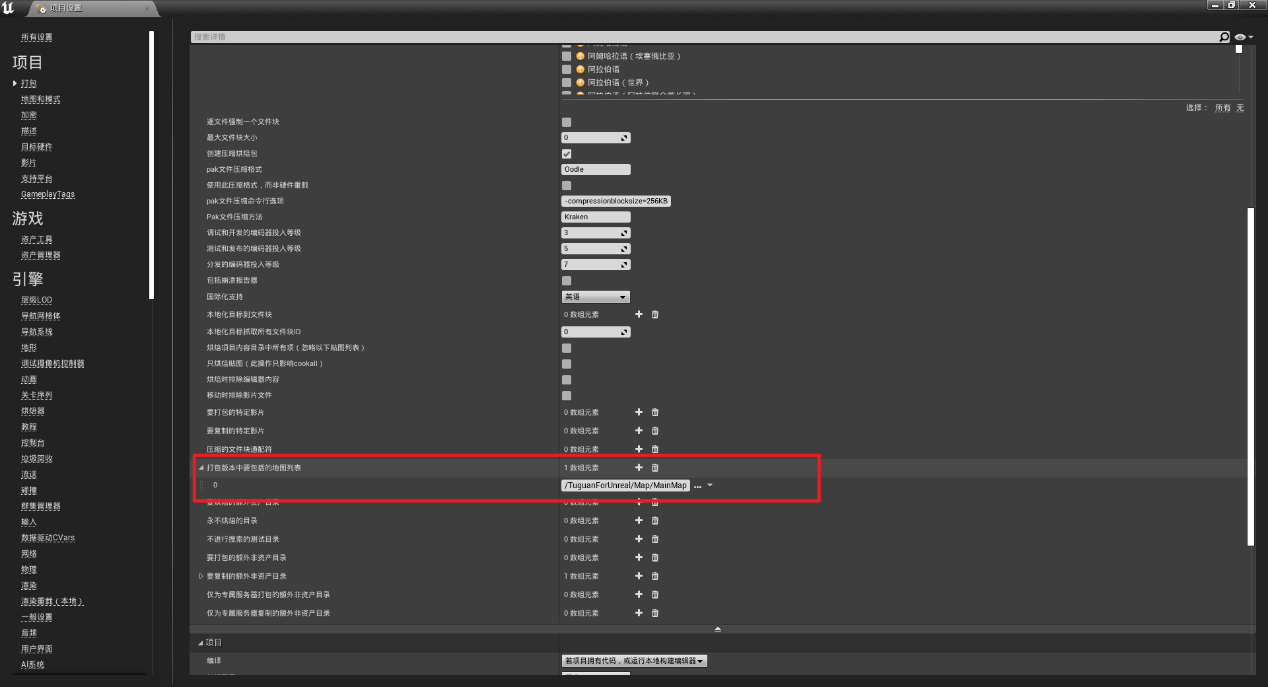Click the trash icon for 要打包的特定影片
This screenshot has height=687, width=1268.
[x=655, y=412]
